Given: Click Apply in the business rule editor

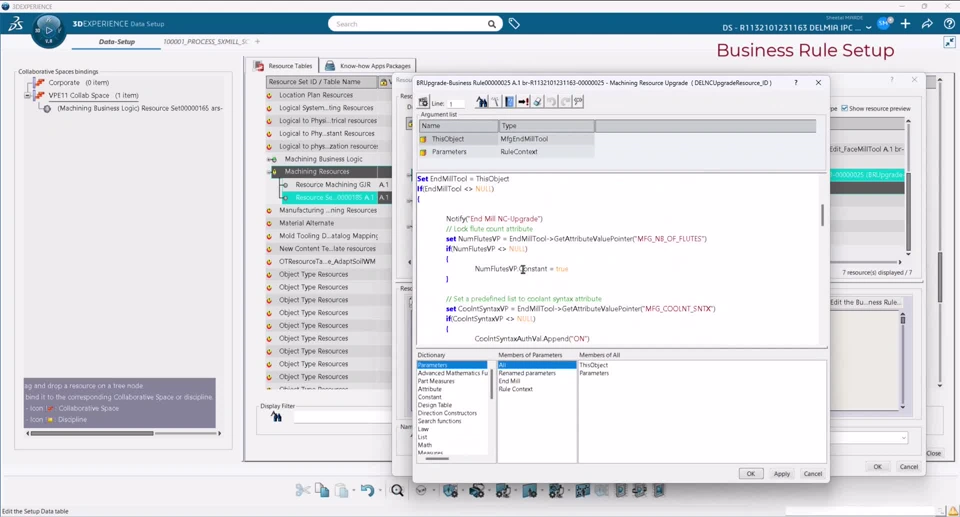Looking at the screenshot, I should pyautogui.click(x=782, y=474).
